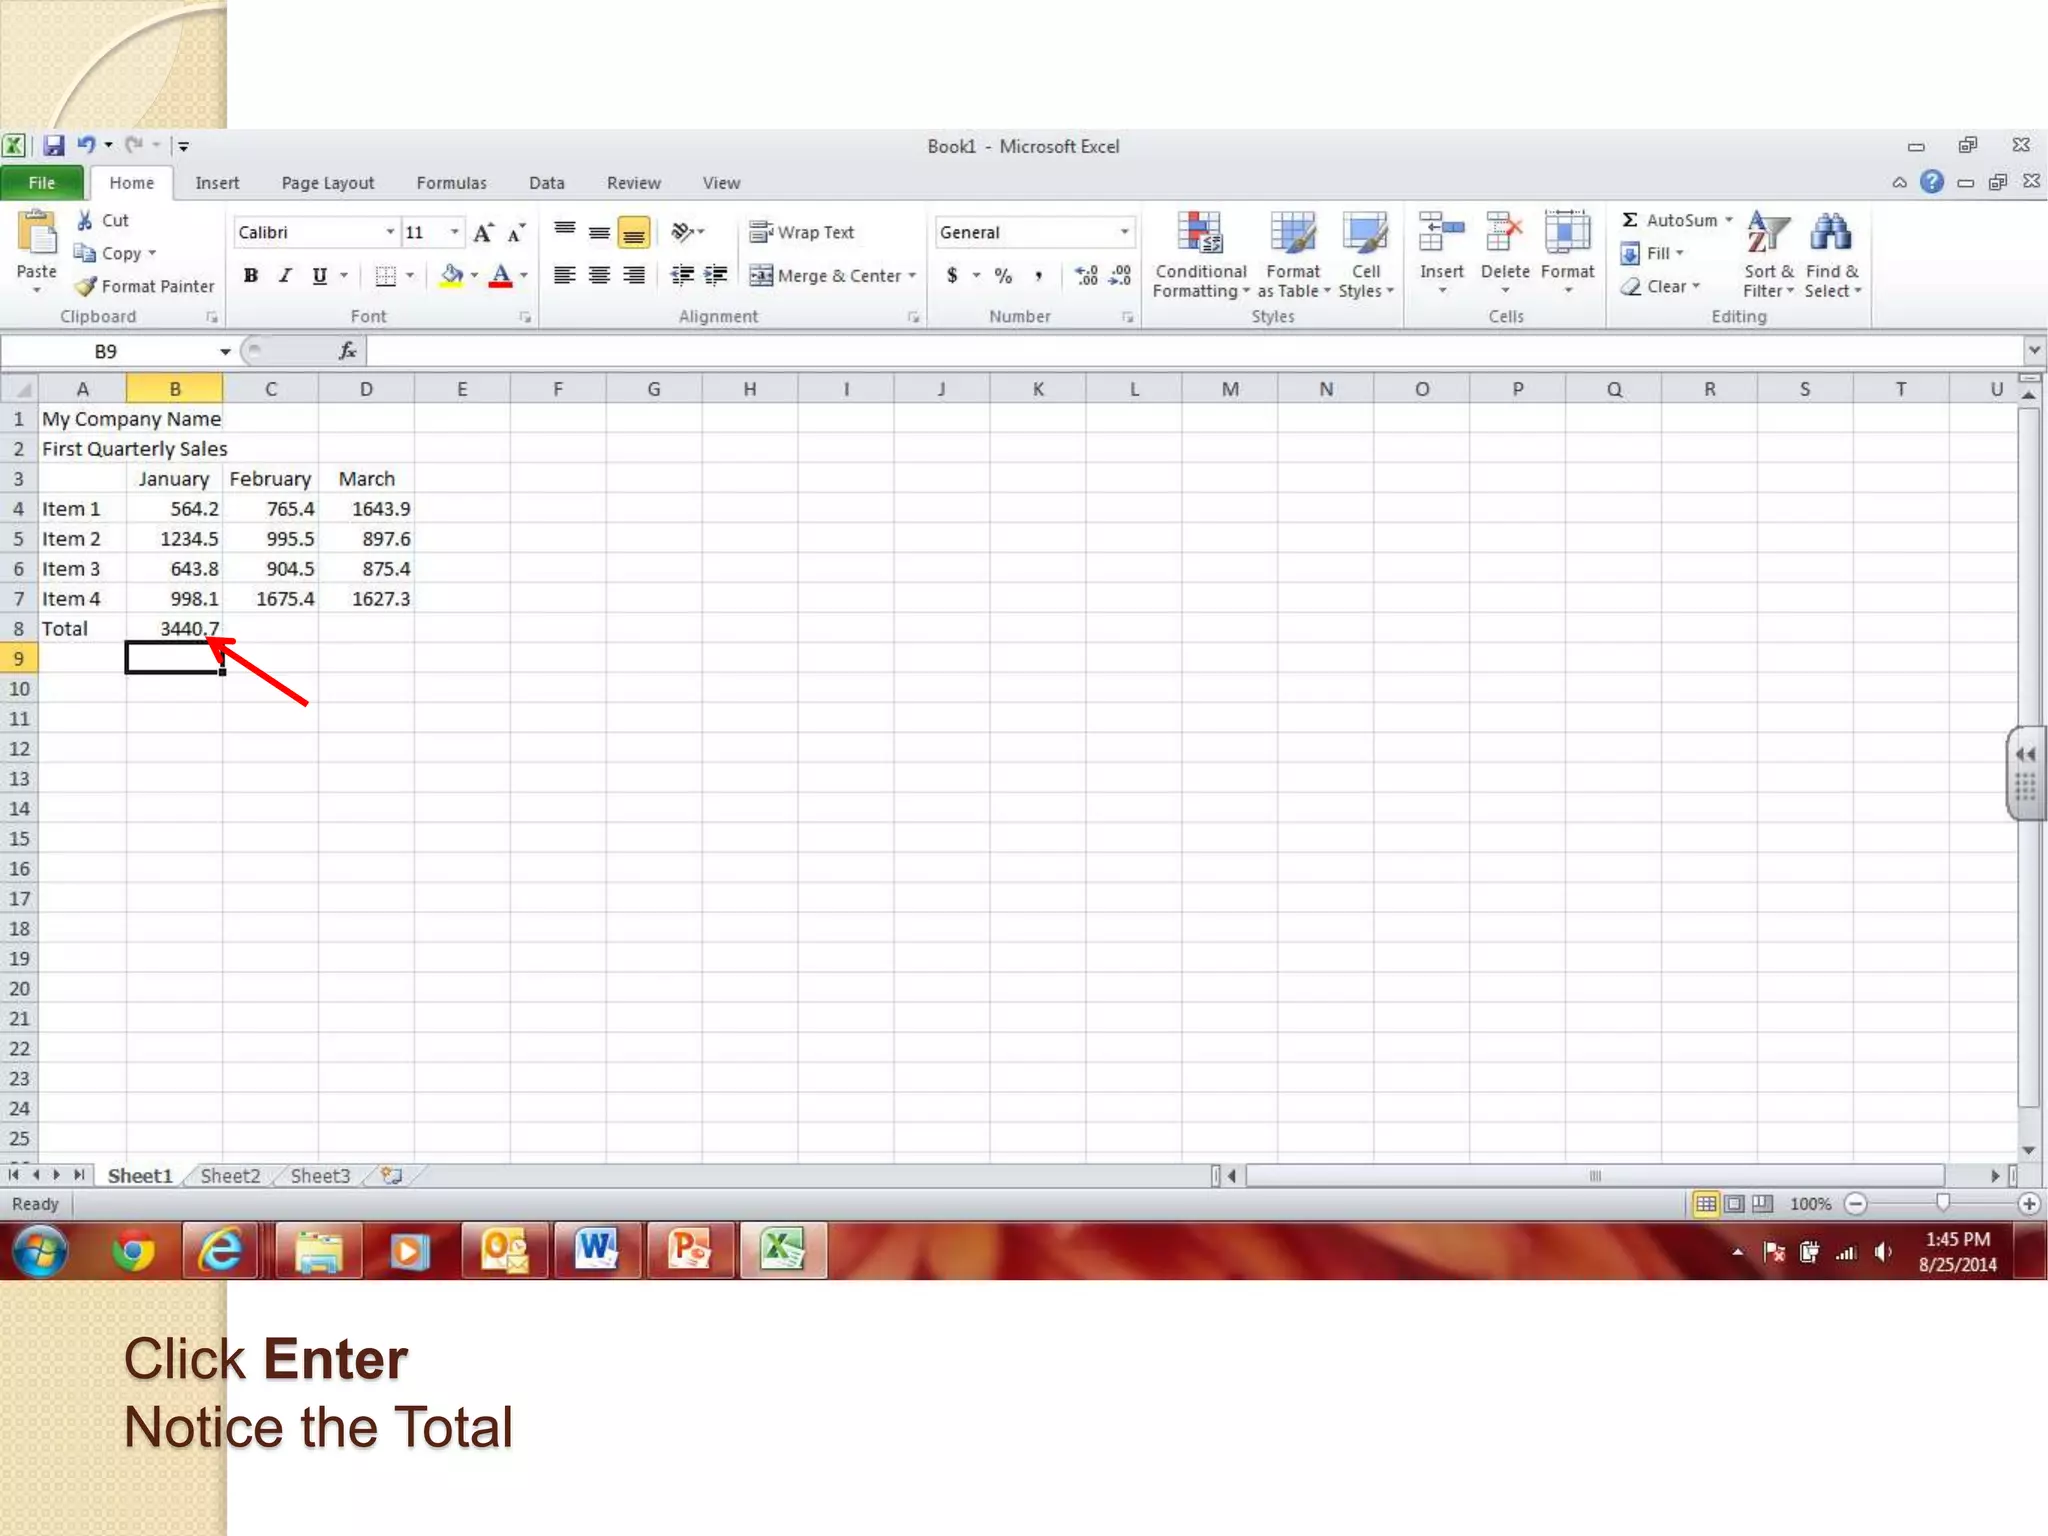
Task: Expand the Name Box dropdown arrow
Action: click(x=225, y=351)
